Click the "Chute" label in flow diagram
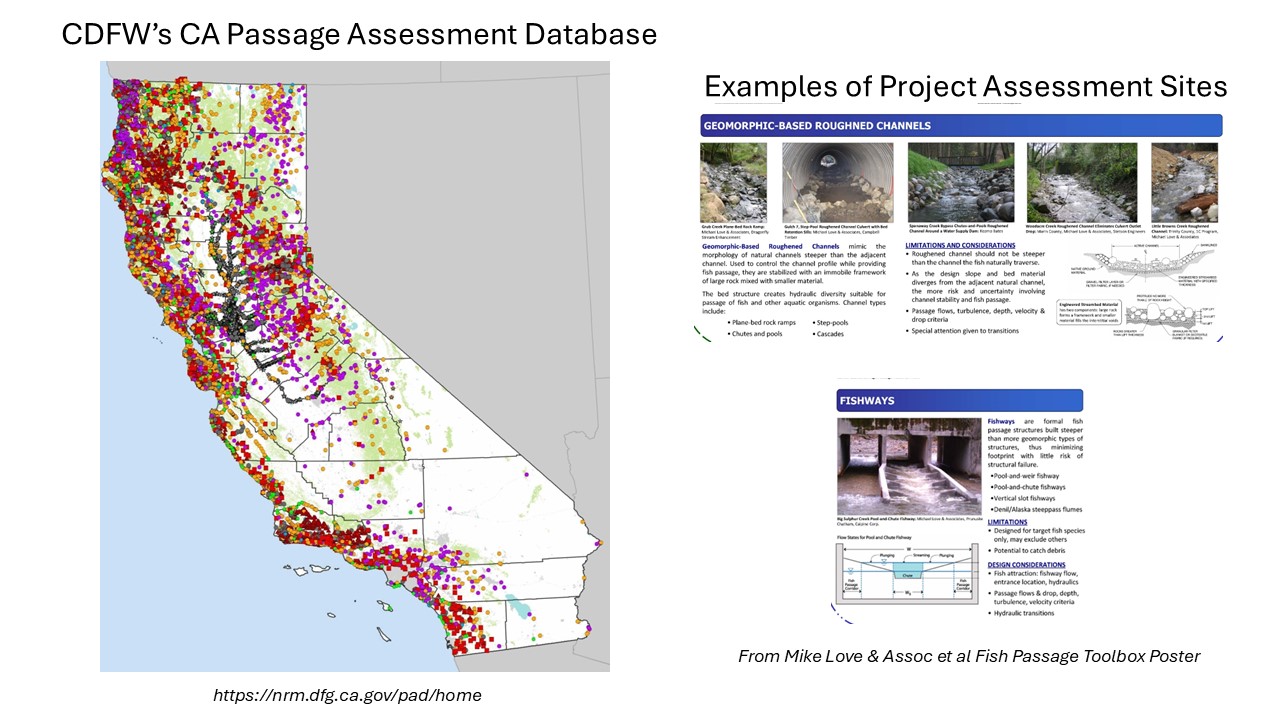Image resolution: width=1280 pixels, height=720 pixels. click(x=908, y=574)
